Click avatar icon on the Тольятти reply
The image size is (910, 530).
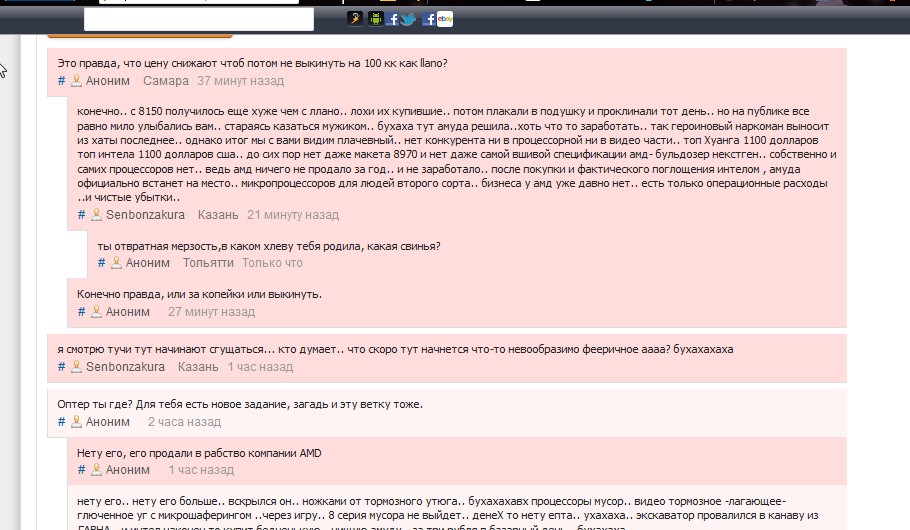(115, 263)
